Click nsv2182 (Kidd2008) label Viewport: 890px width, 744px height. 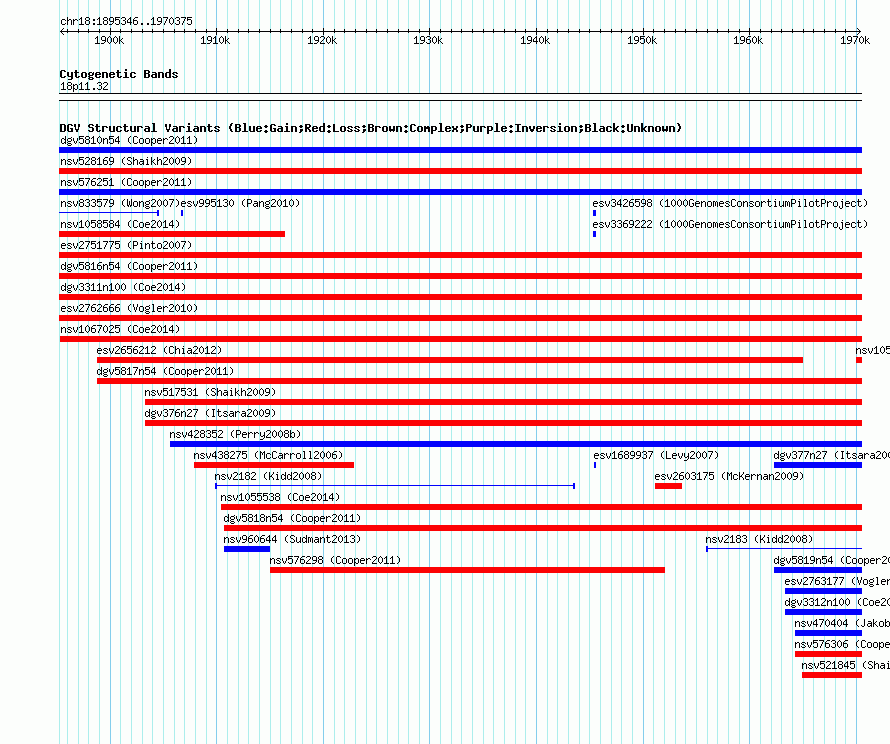(268, 476)
